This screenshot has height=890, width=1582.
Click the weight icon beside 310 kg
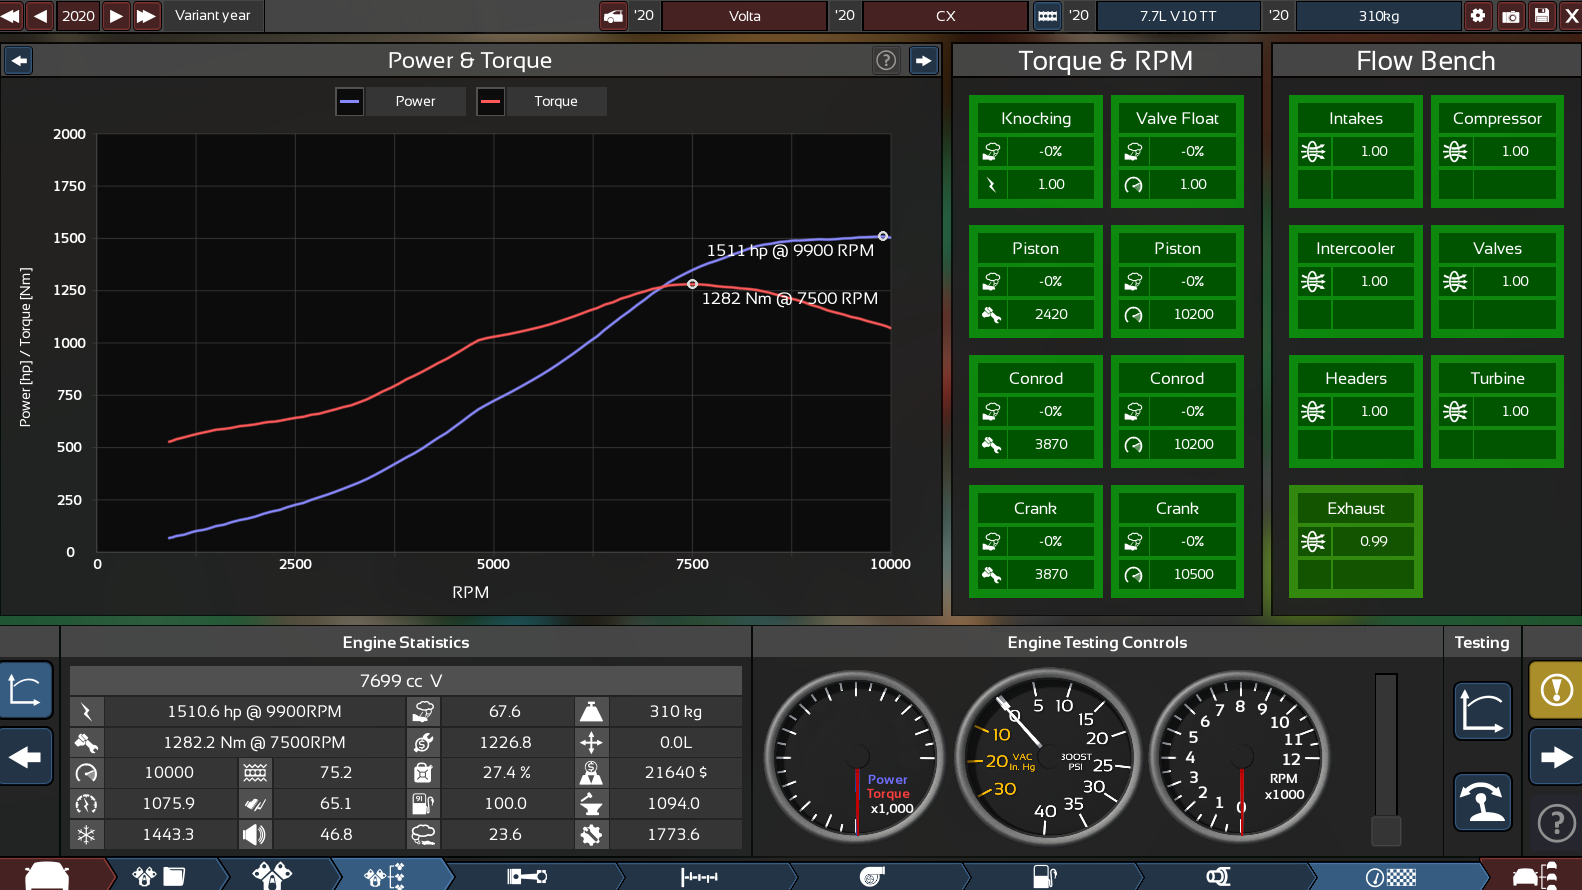click(591, 712)
